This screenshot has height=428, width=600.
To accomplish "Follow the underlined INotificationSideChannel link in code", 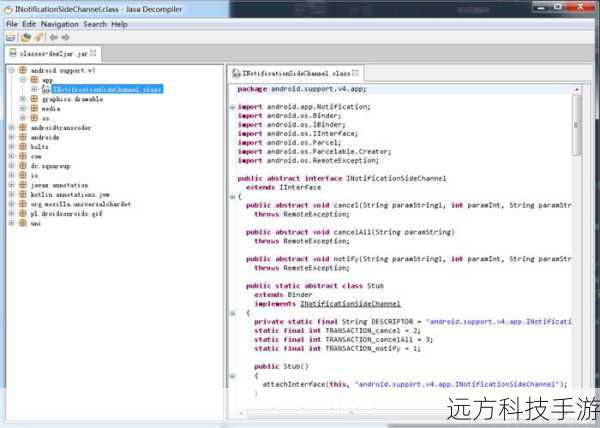I will (350, 304).
